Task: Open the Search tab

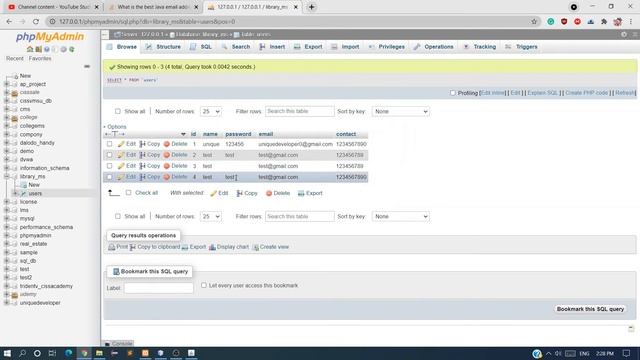Action: [x=236, y=47]
